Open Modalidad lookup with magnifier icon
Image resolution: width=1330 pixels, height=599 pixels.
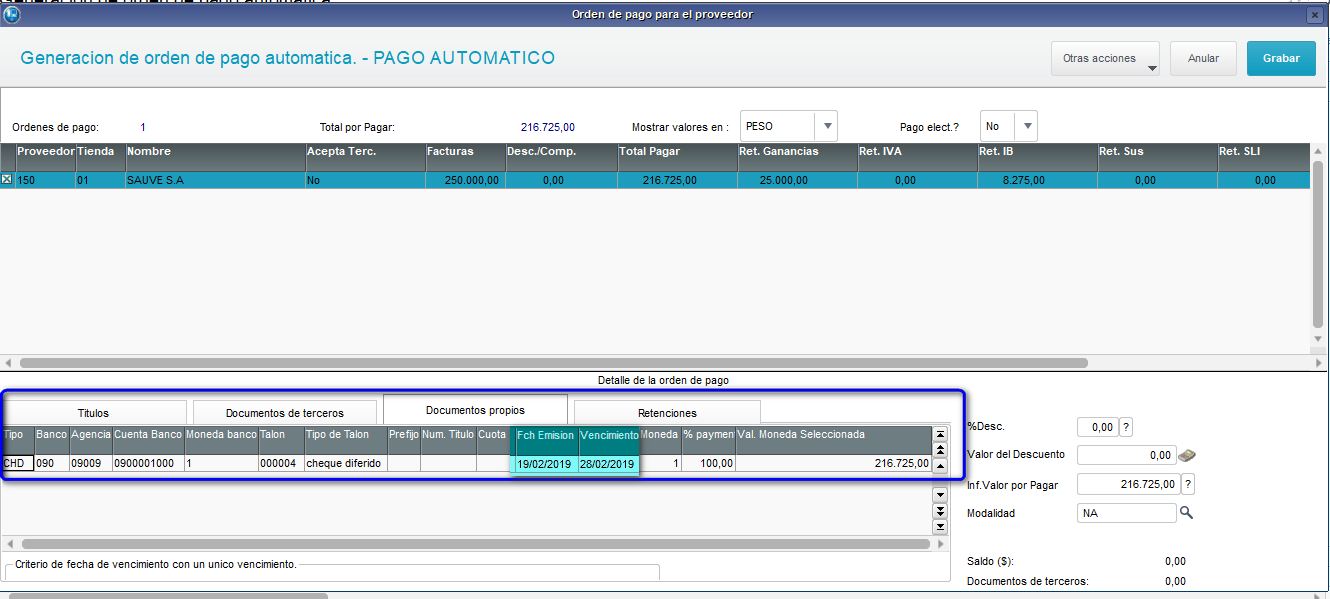click(x=1186, y=513)
